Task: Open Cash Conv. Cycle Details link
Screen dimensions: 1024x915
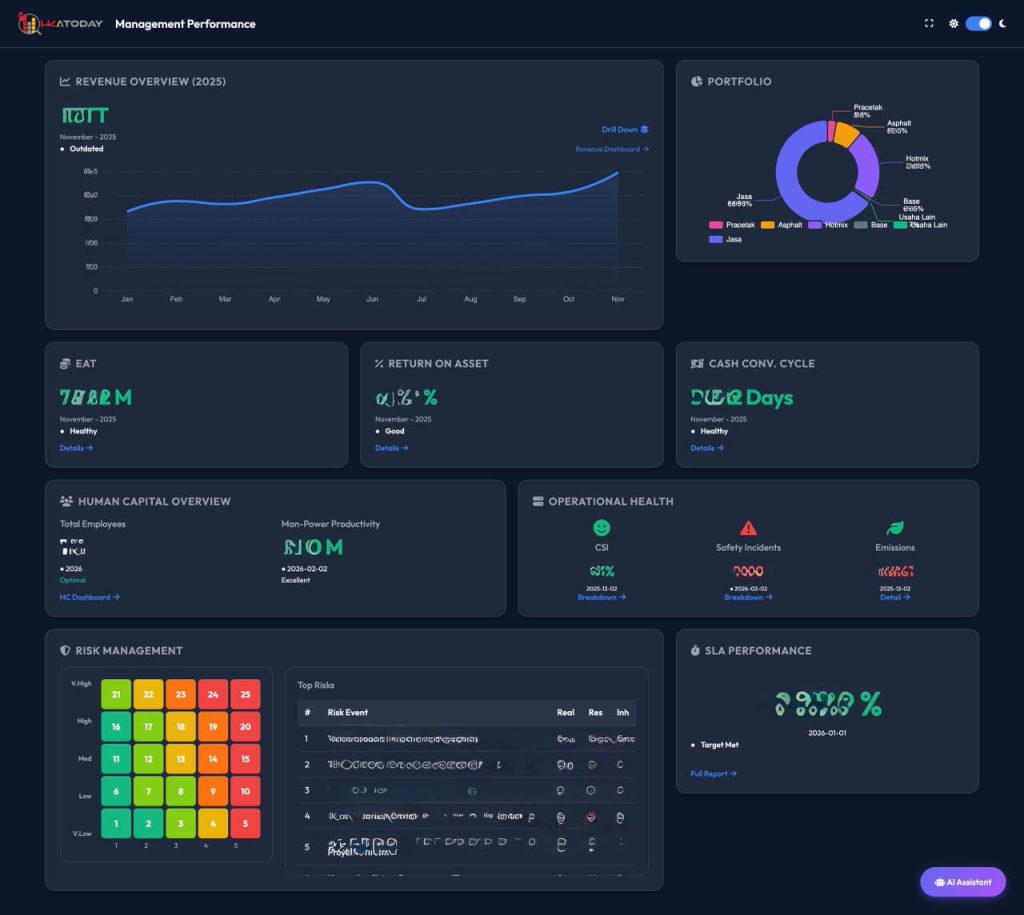Action: point(707,448)
